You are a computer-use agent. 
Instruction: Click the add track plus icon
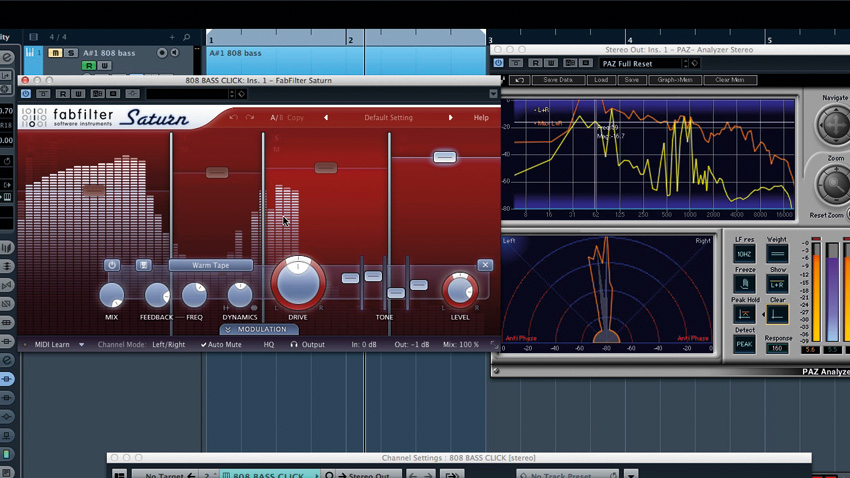pyautogui.click(x=172, y=37)
